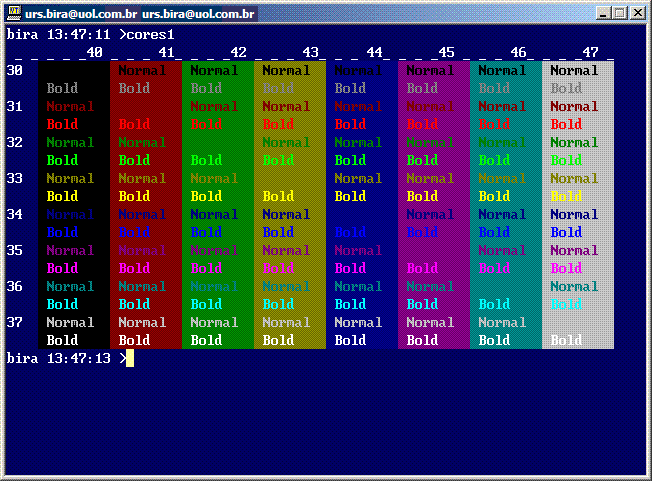Click the row label '32'
654x481 pixels.
(15, 142)
